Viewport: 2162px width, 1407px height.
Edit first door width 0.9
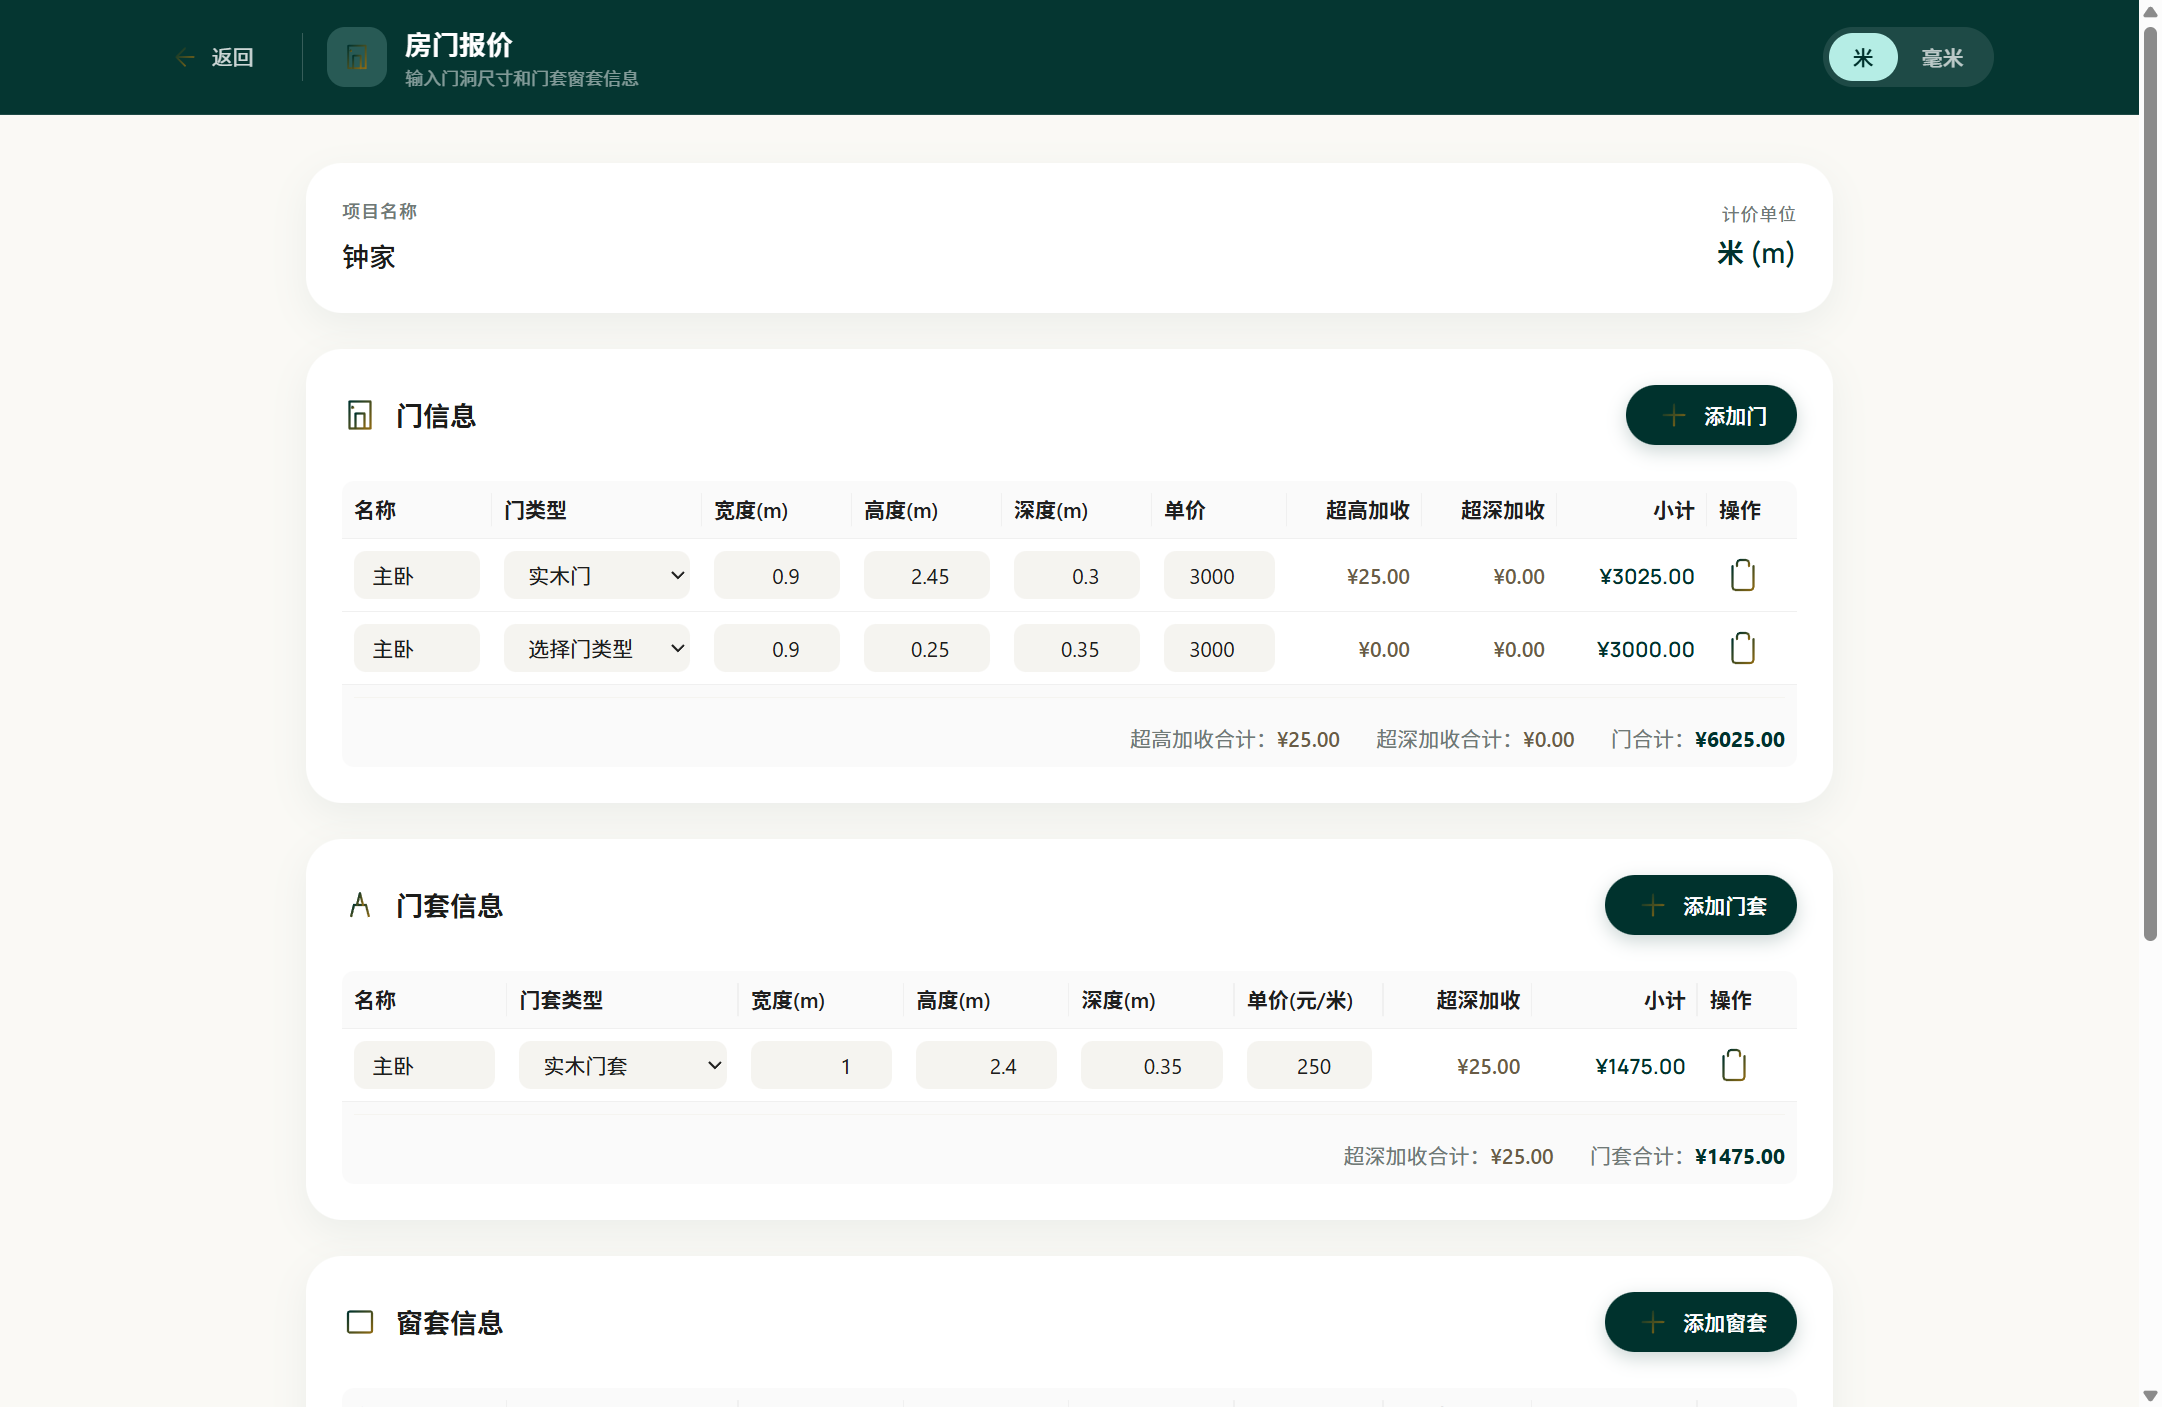[777, 575]
